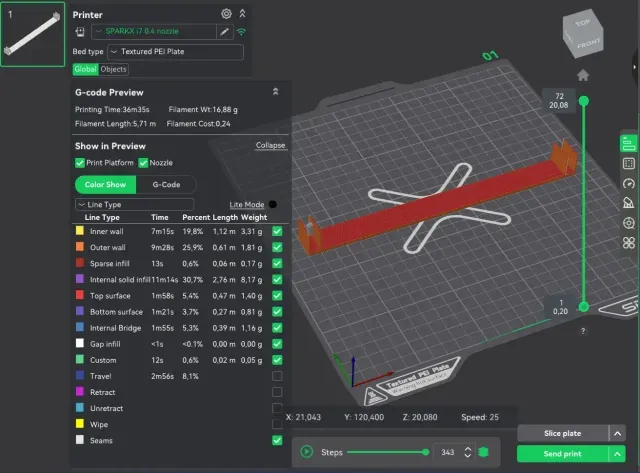The image size is (640, 473).
Task: Click the green layers icon beside steps
Action: coord(484,452)
